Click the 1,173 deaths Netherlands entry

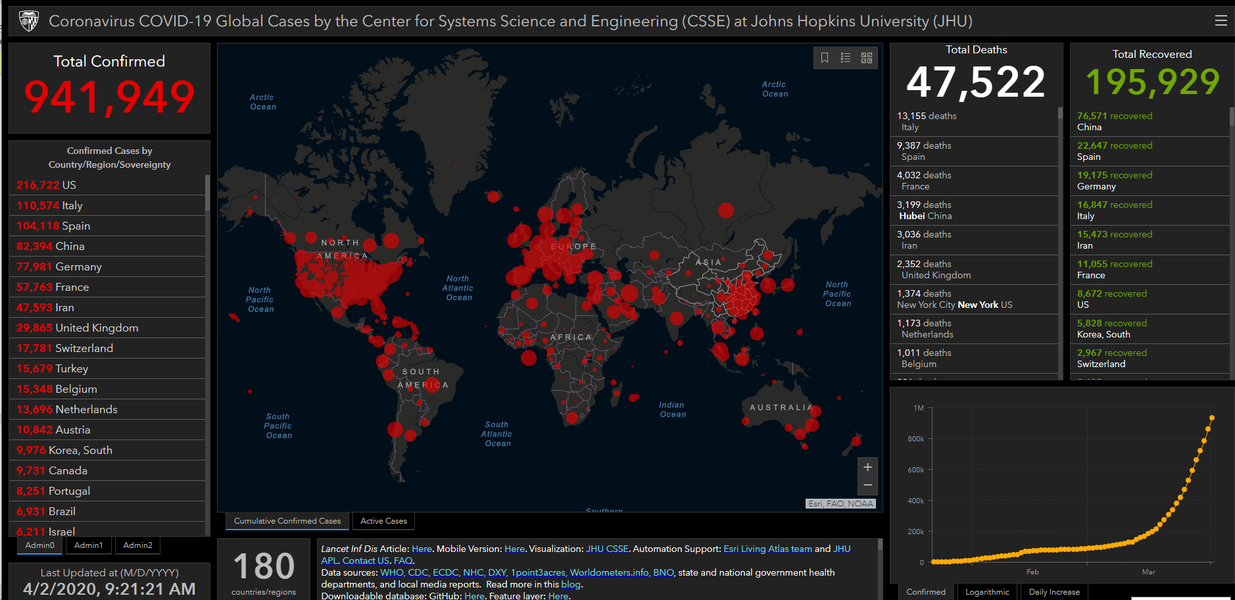pos(973,328)
